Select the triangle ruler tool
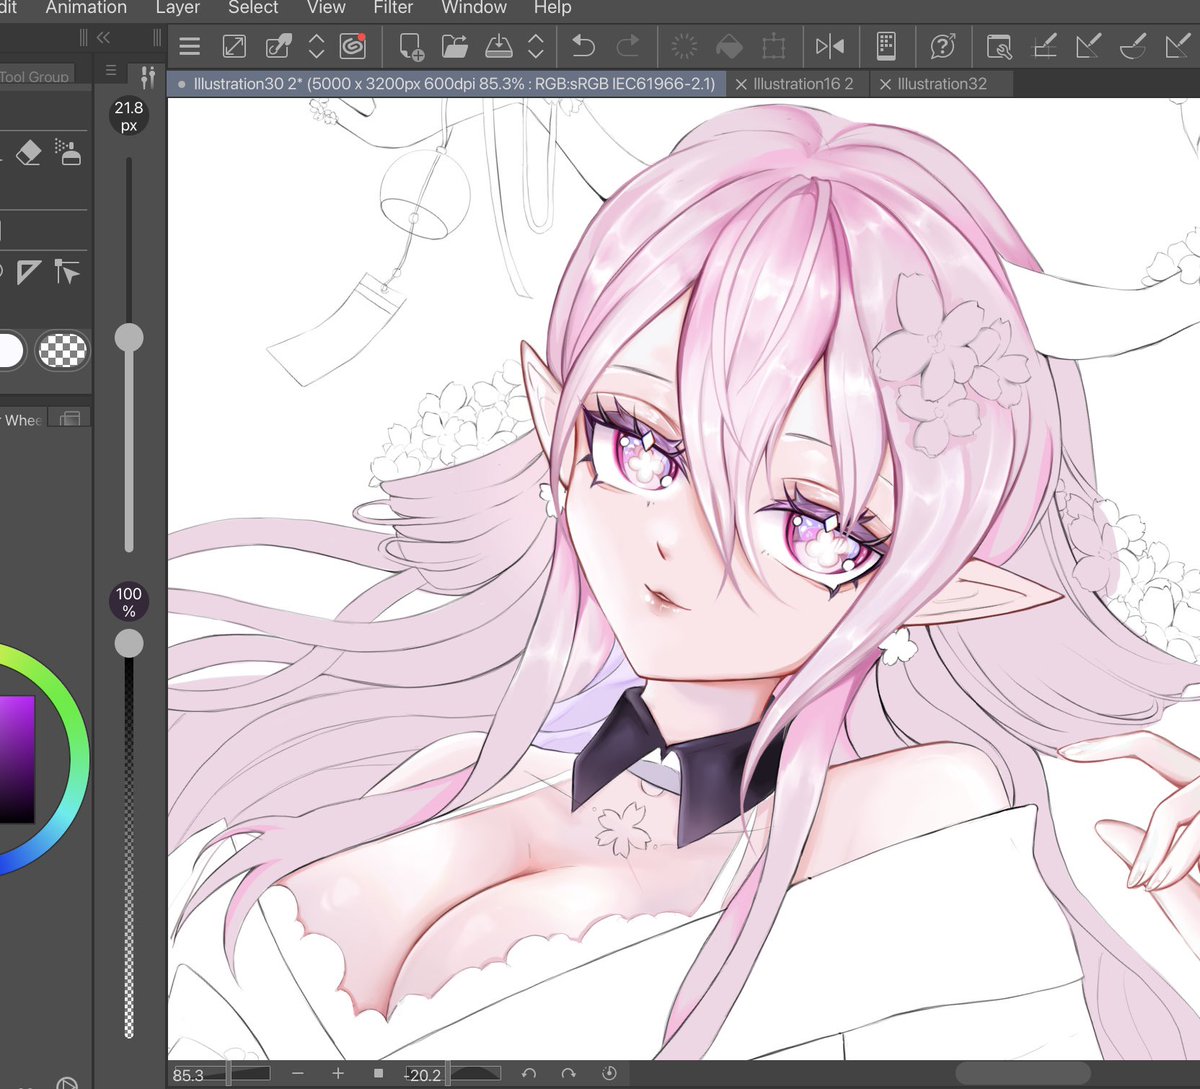Image resolution: width=1200 pixels, height=1089 pixels. (28, 272)
